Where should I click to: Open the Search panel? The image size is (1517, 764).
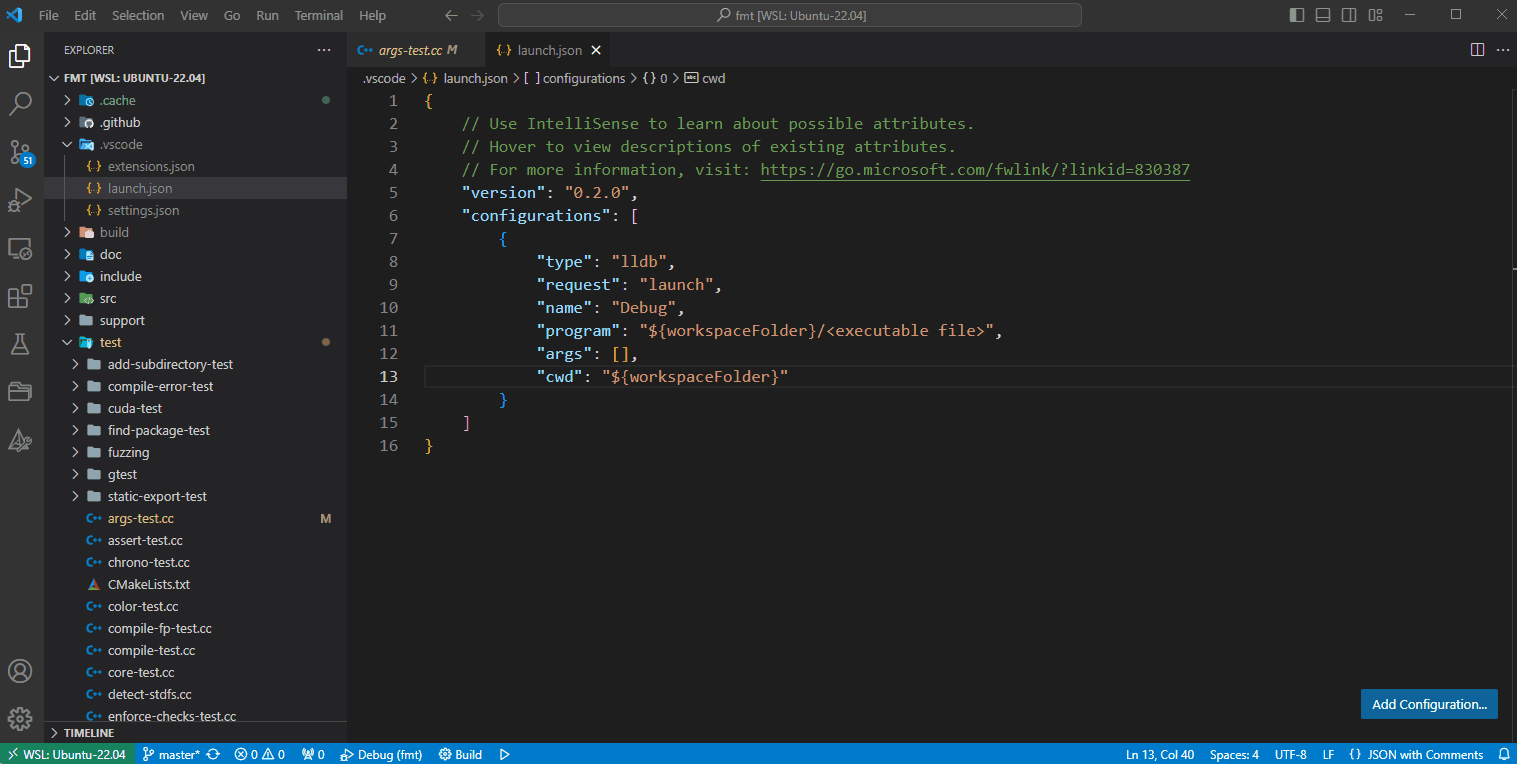(20, 103)
